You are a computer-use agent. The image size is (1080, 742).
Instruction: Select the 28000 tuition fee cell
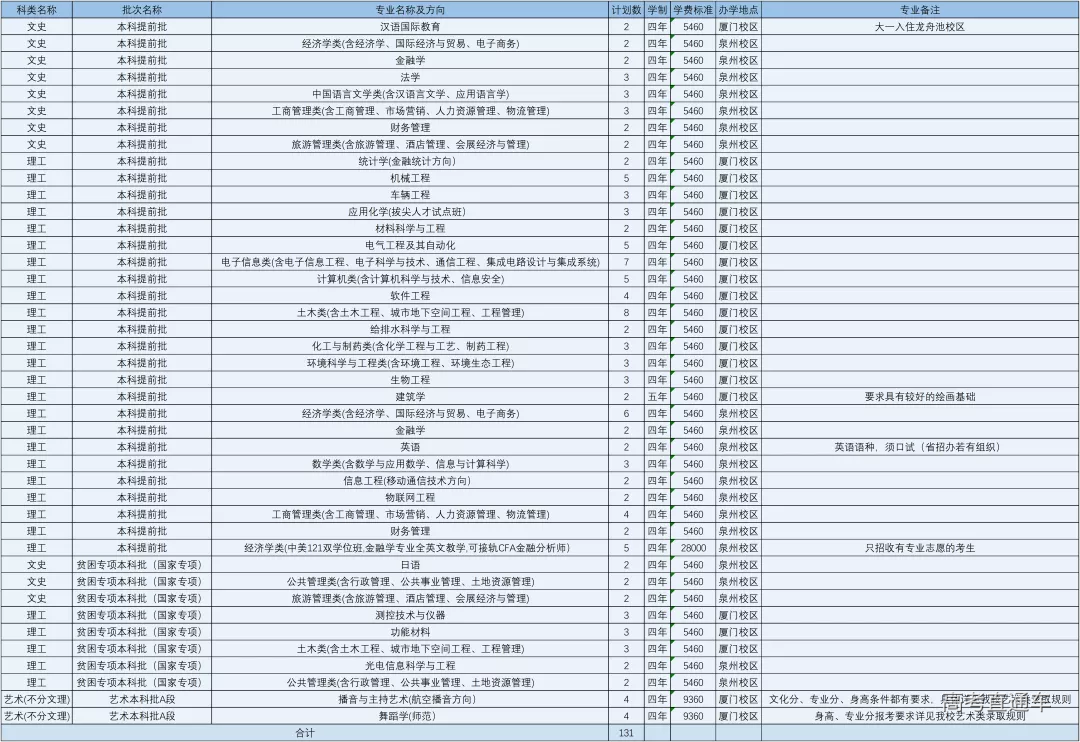tap(693, 548)
